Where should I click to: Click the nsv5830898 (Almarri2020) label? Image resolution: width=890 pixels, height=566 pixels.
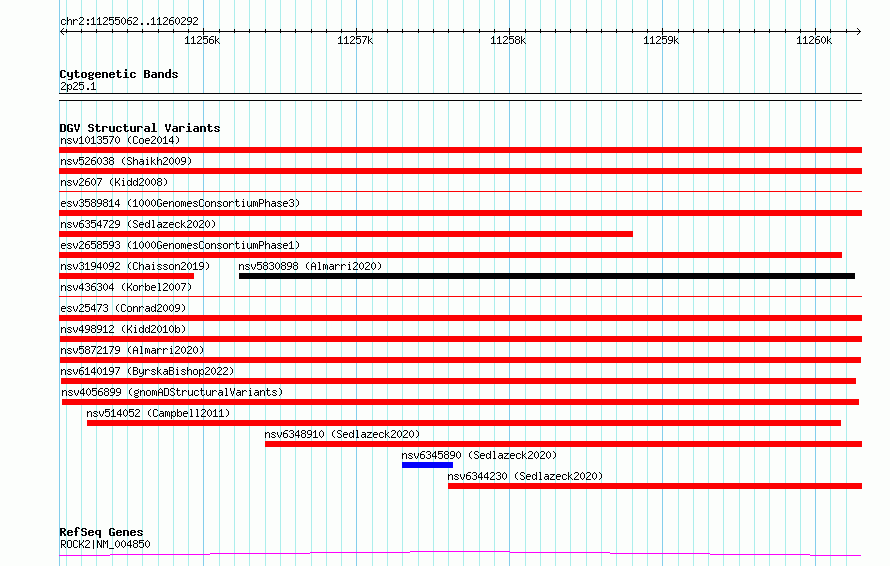pos(310,266)
